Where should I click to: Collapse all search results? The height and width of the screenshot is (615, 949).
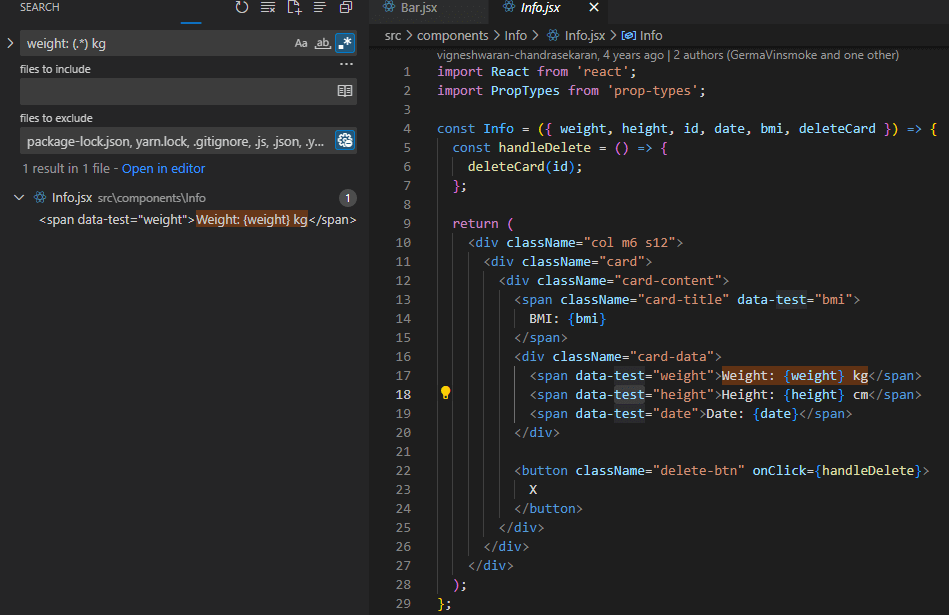click(346, 8)
